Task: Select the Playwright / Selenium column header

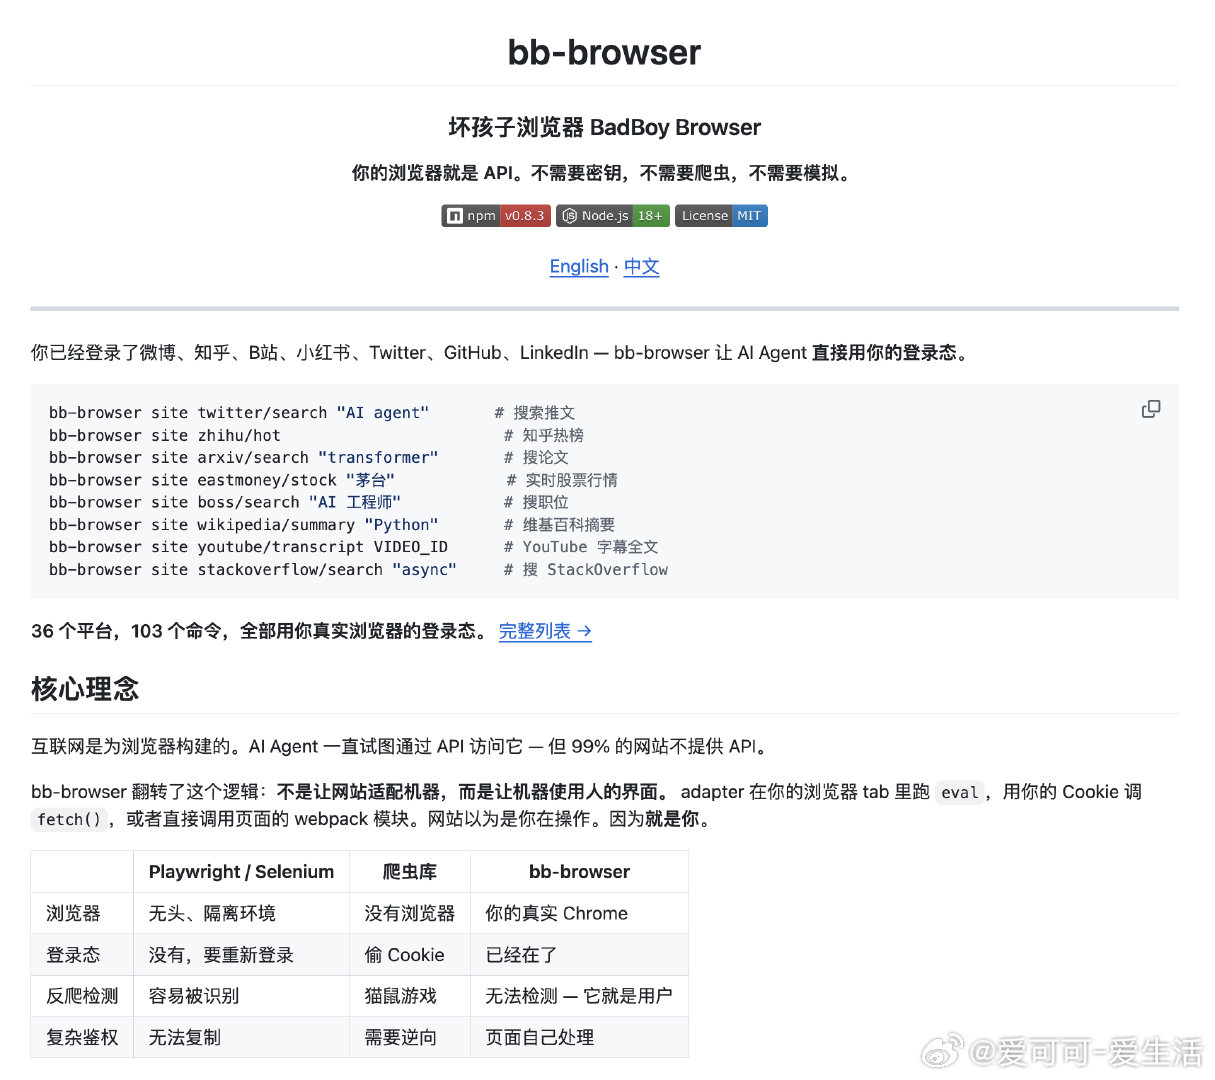Action: tap(240, 871)
